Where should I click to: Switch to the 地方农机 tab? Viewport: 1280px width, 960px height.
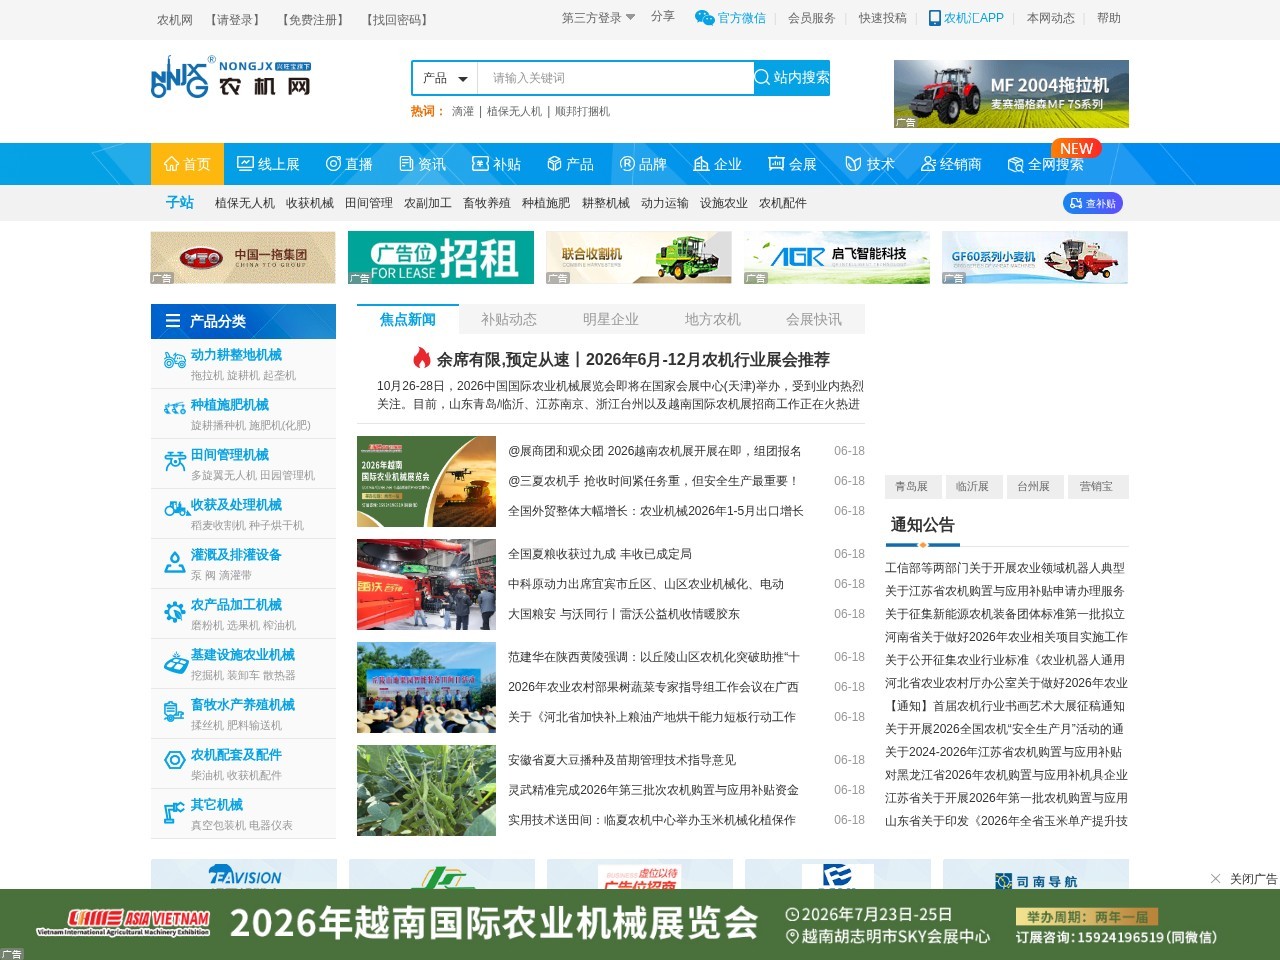pos(713,319)
